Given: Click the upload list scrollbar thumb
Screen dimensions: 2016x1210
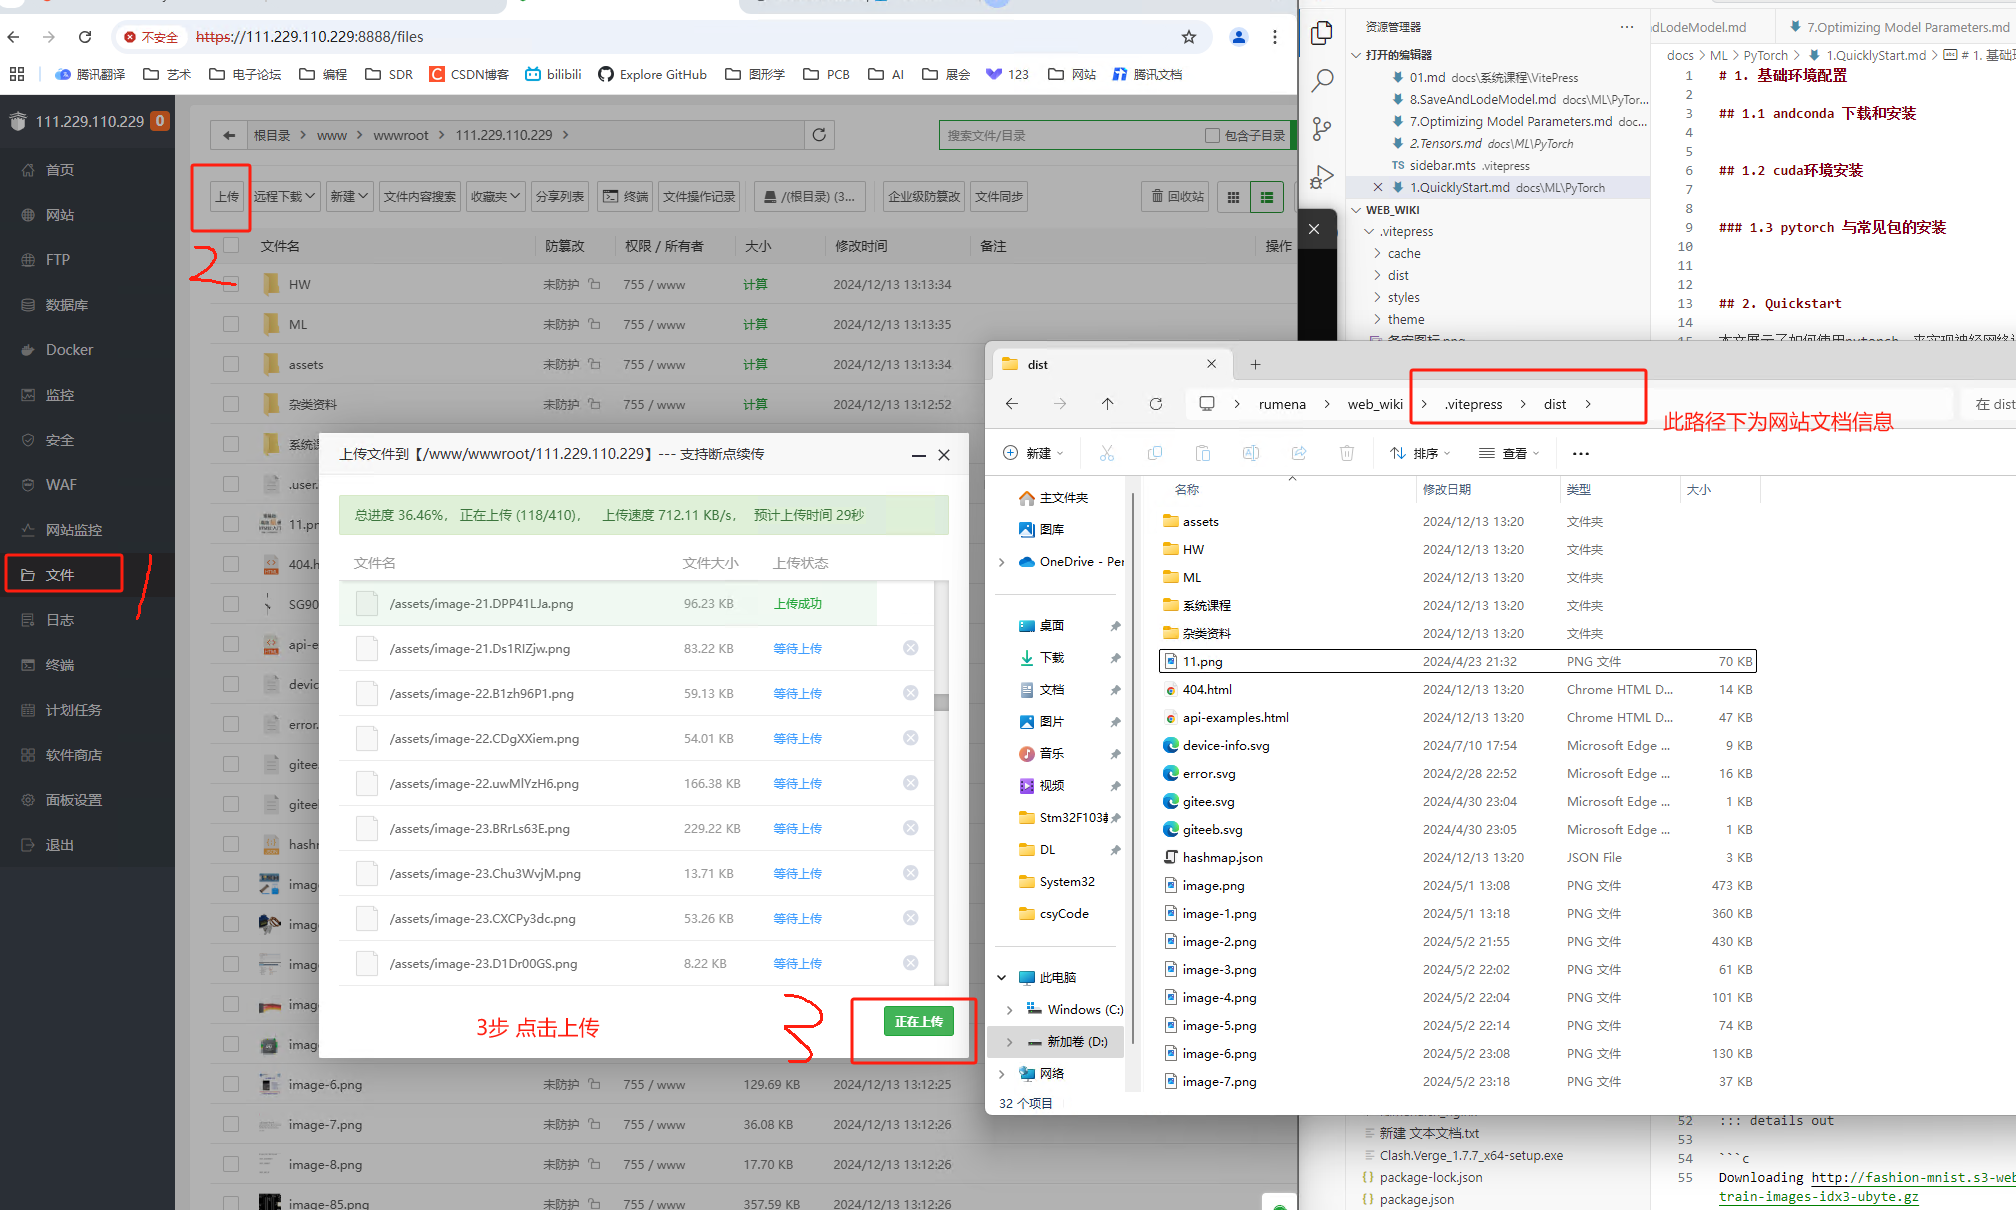Looking at the screenshot, I should pyautogui.click(x=941, y=702).
